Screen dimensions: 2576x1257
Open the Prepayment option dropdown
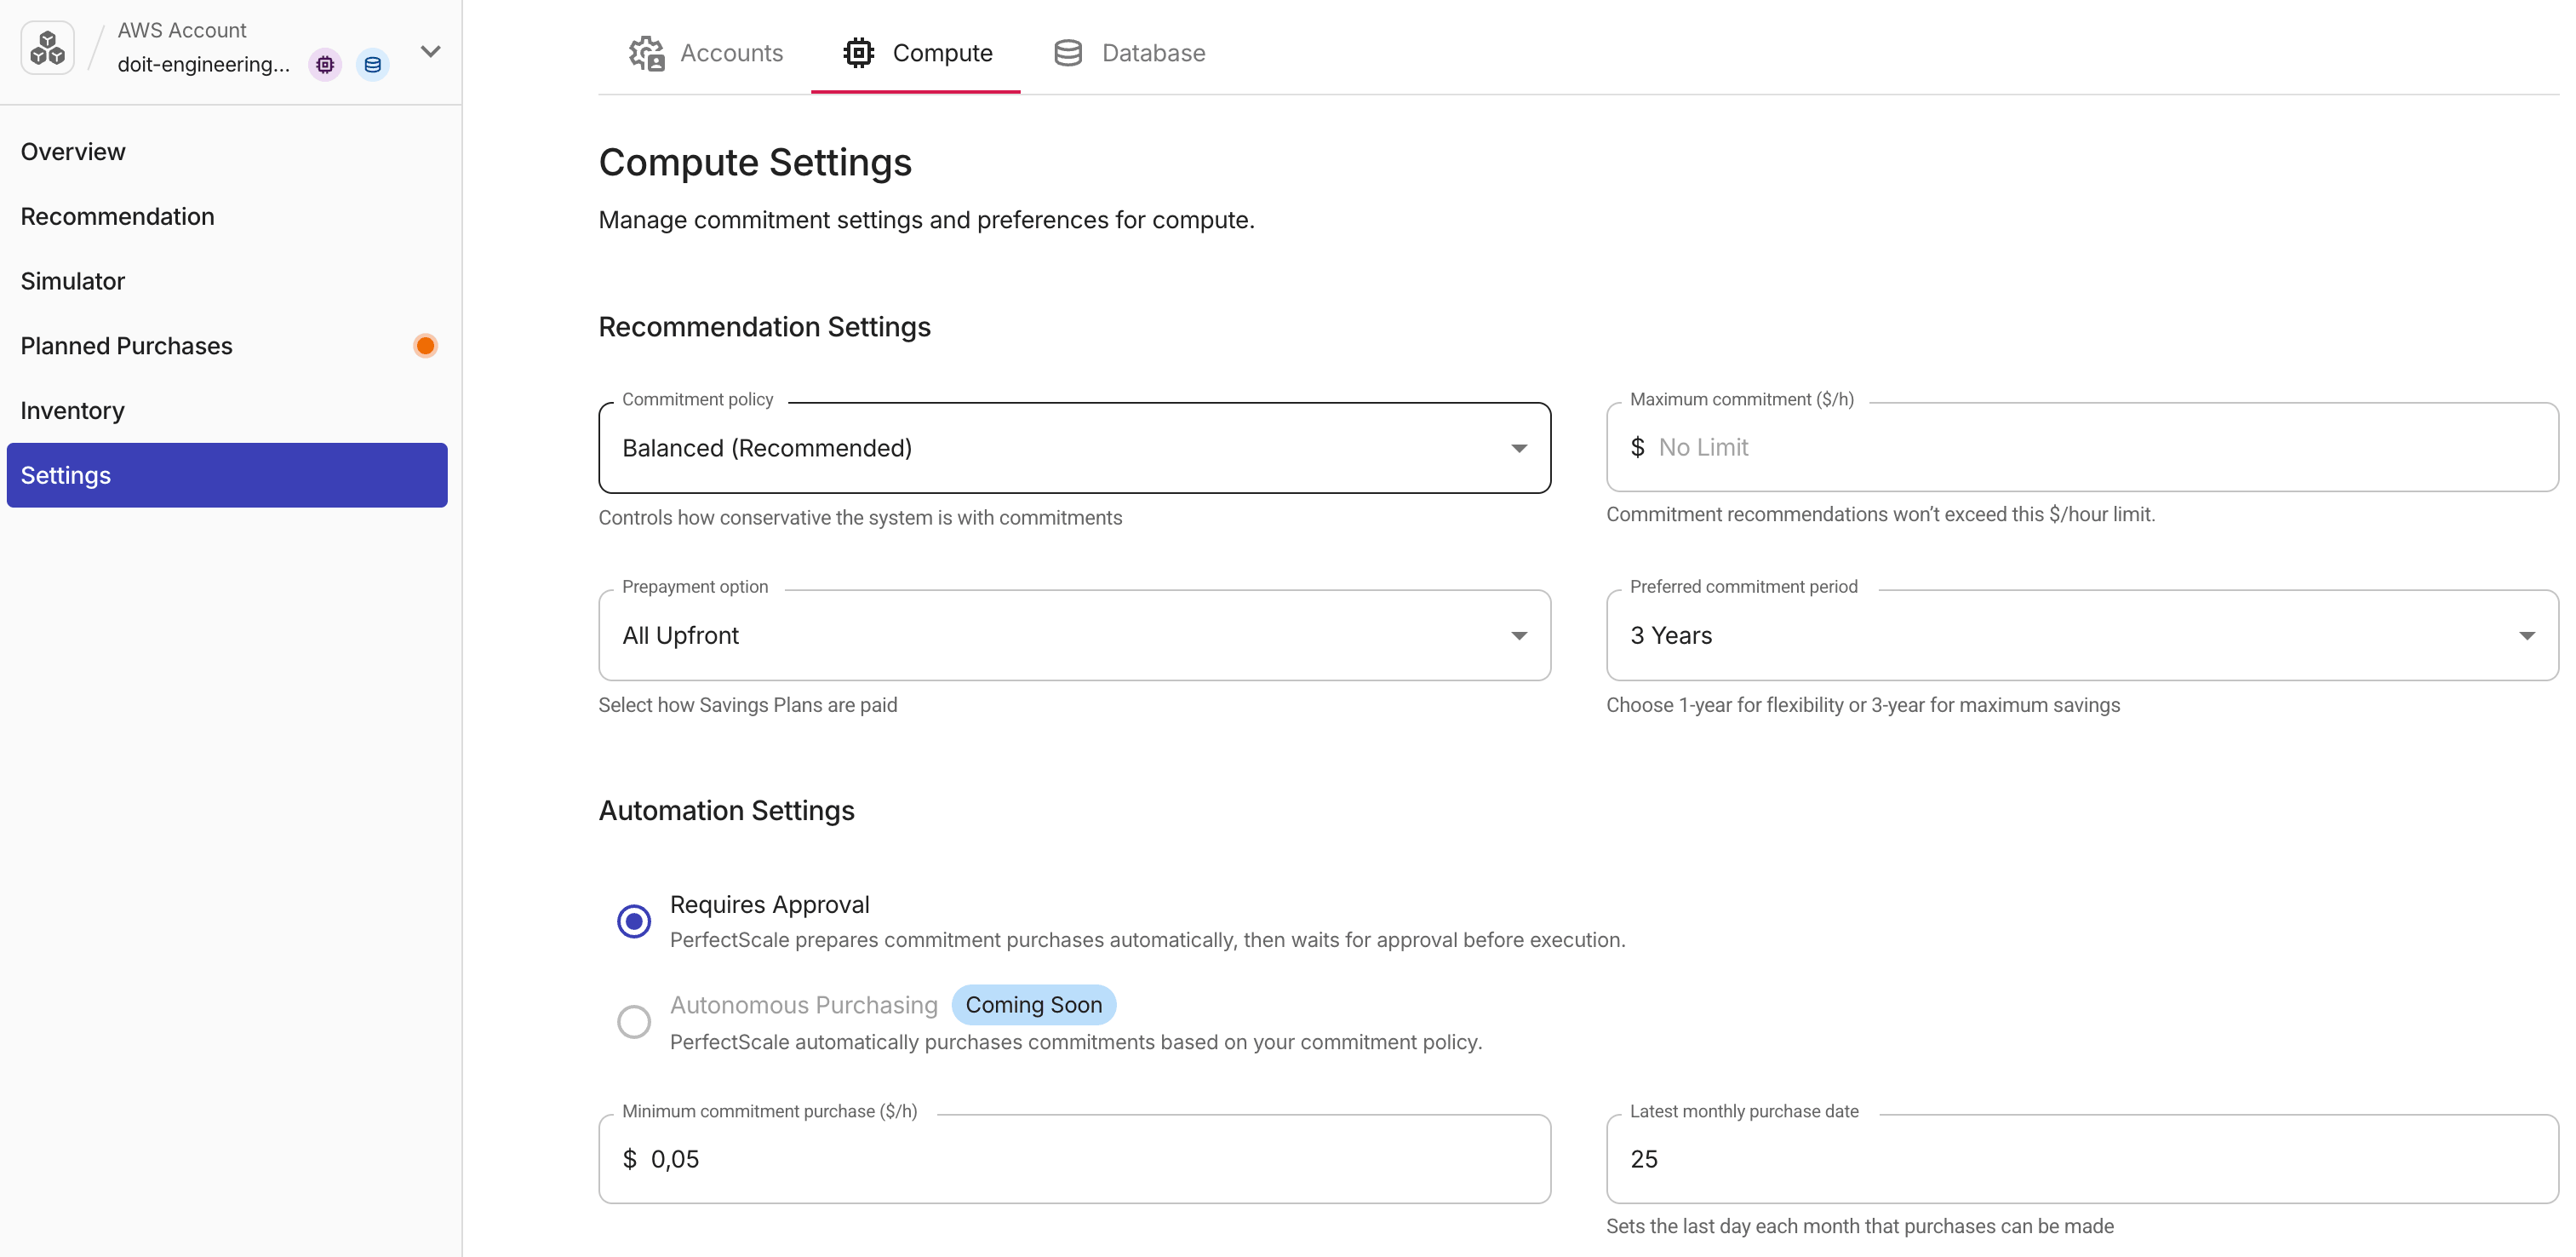[1074, 636]
